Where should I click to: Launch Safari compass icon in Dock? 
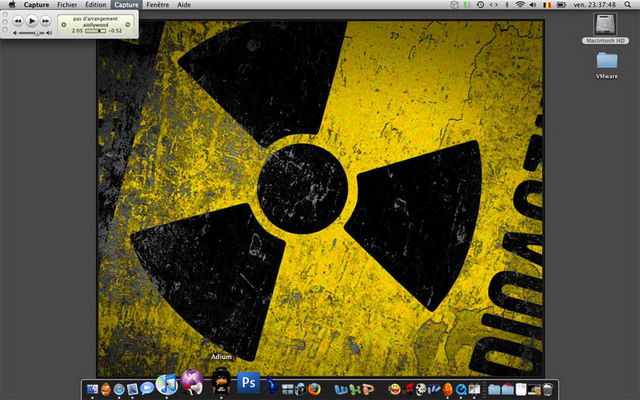tap(119, 389)
